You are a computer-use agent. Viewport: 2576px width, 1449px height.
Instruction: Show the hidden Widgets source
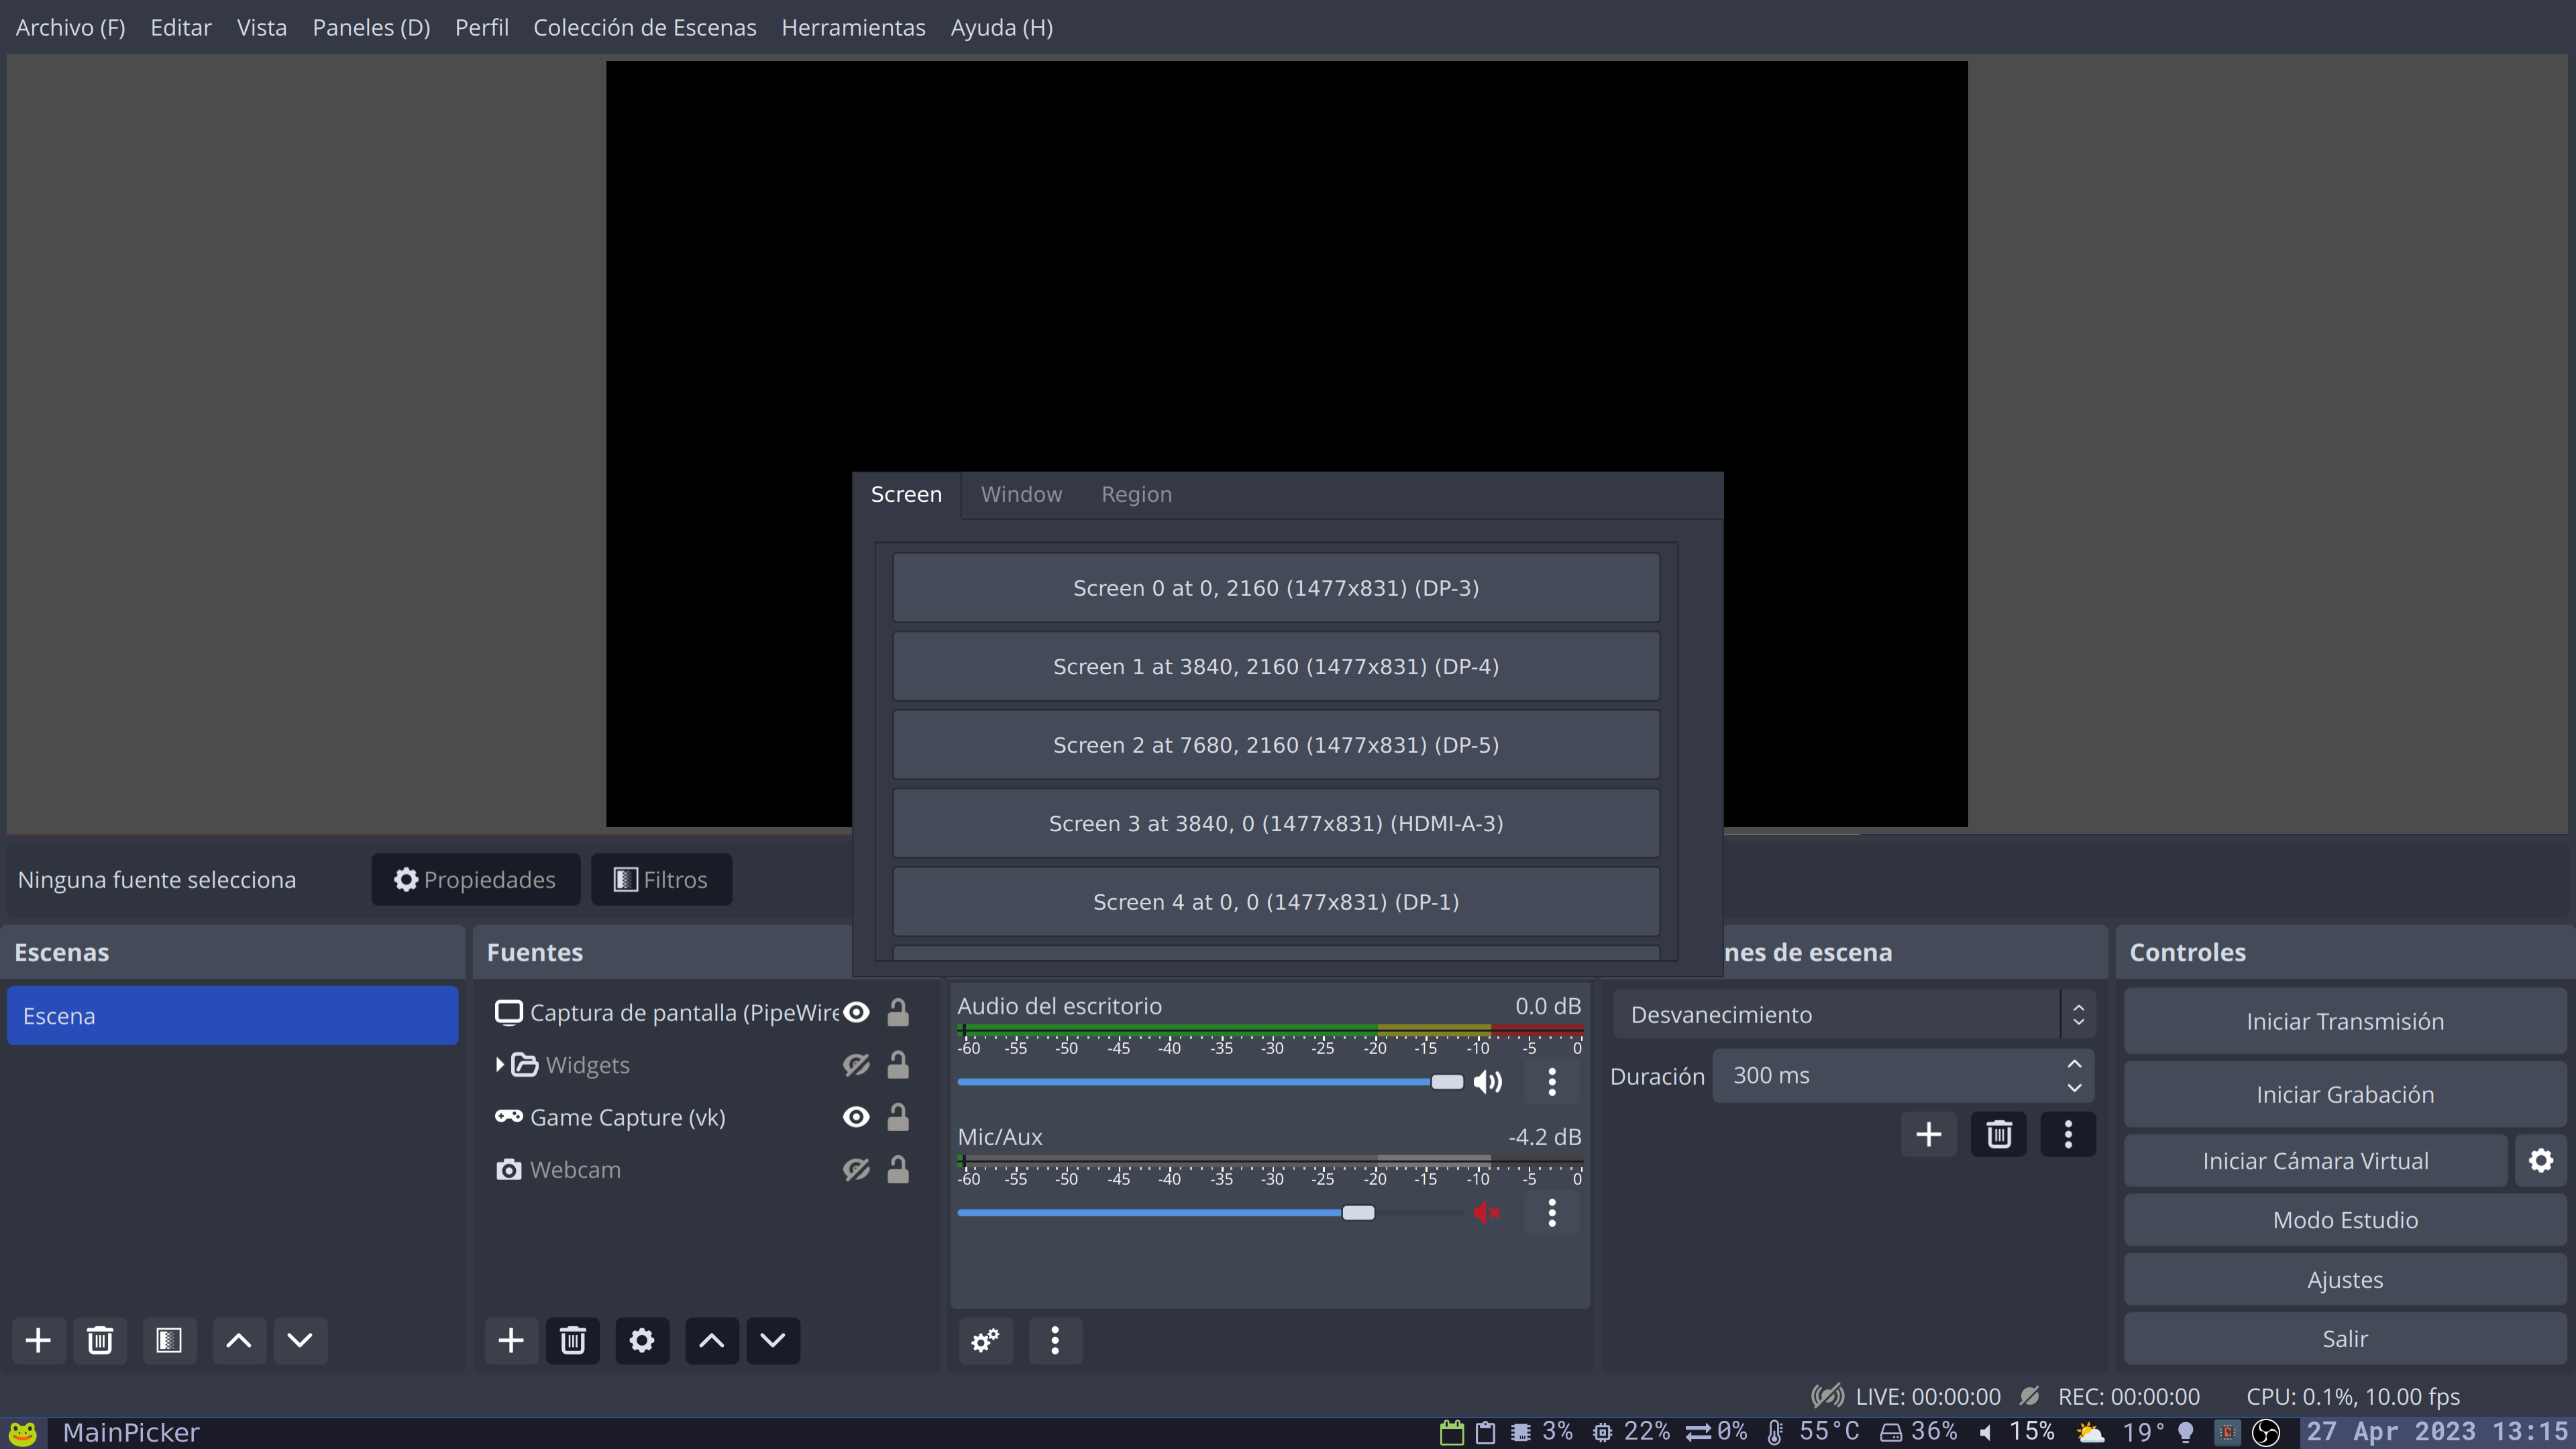pyautogui.click(x=855, y=1065)
